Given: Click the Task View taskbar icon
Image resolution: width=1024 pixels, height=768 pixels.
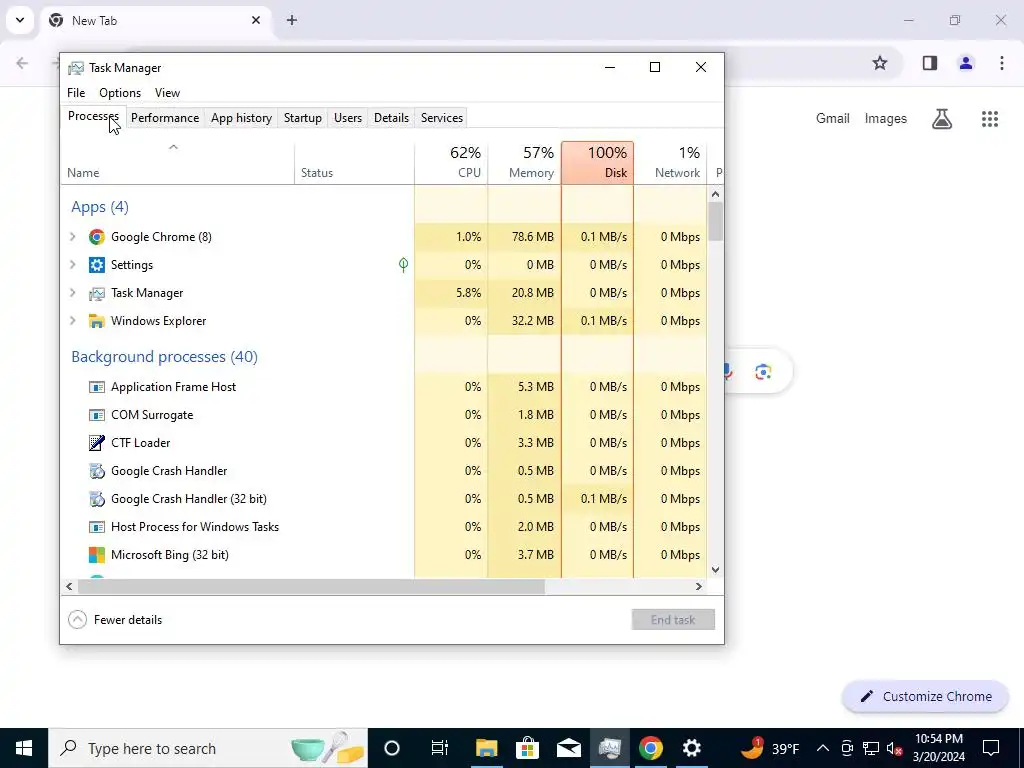Looking at the screenshot, I should point(440,748).
